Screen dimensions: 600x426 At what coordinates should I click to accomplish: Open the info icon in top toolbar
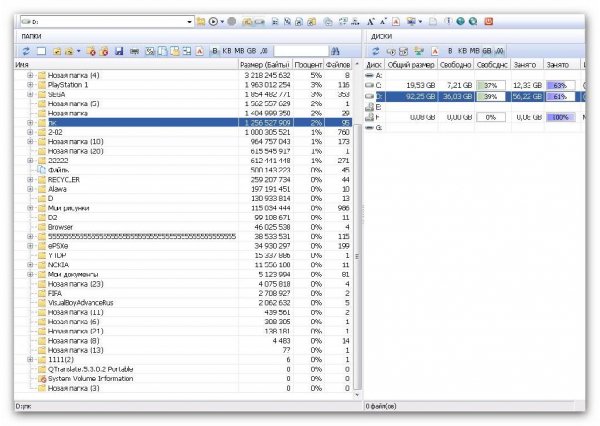point(448,22)
